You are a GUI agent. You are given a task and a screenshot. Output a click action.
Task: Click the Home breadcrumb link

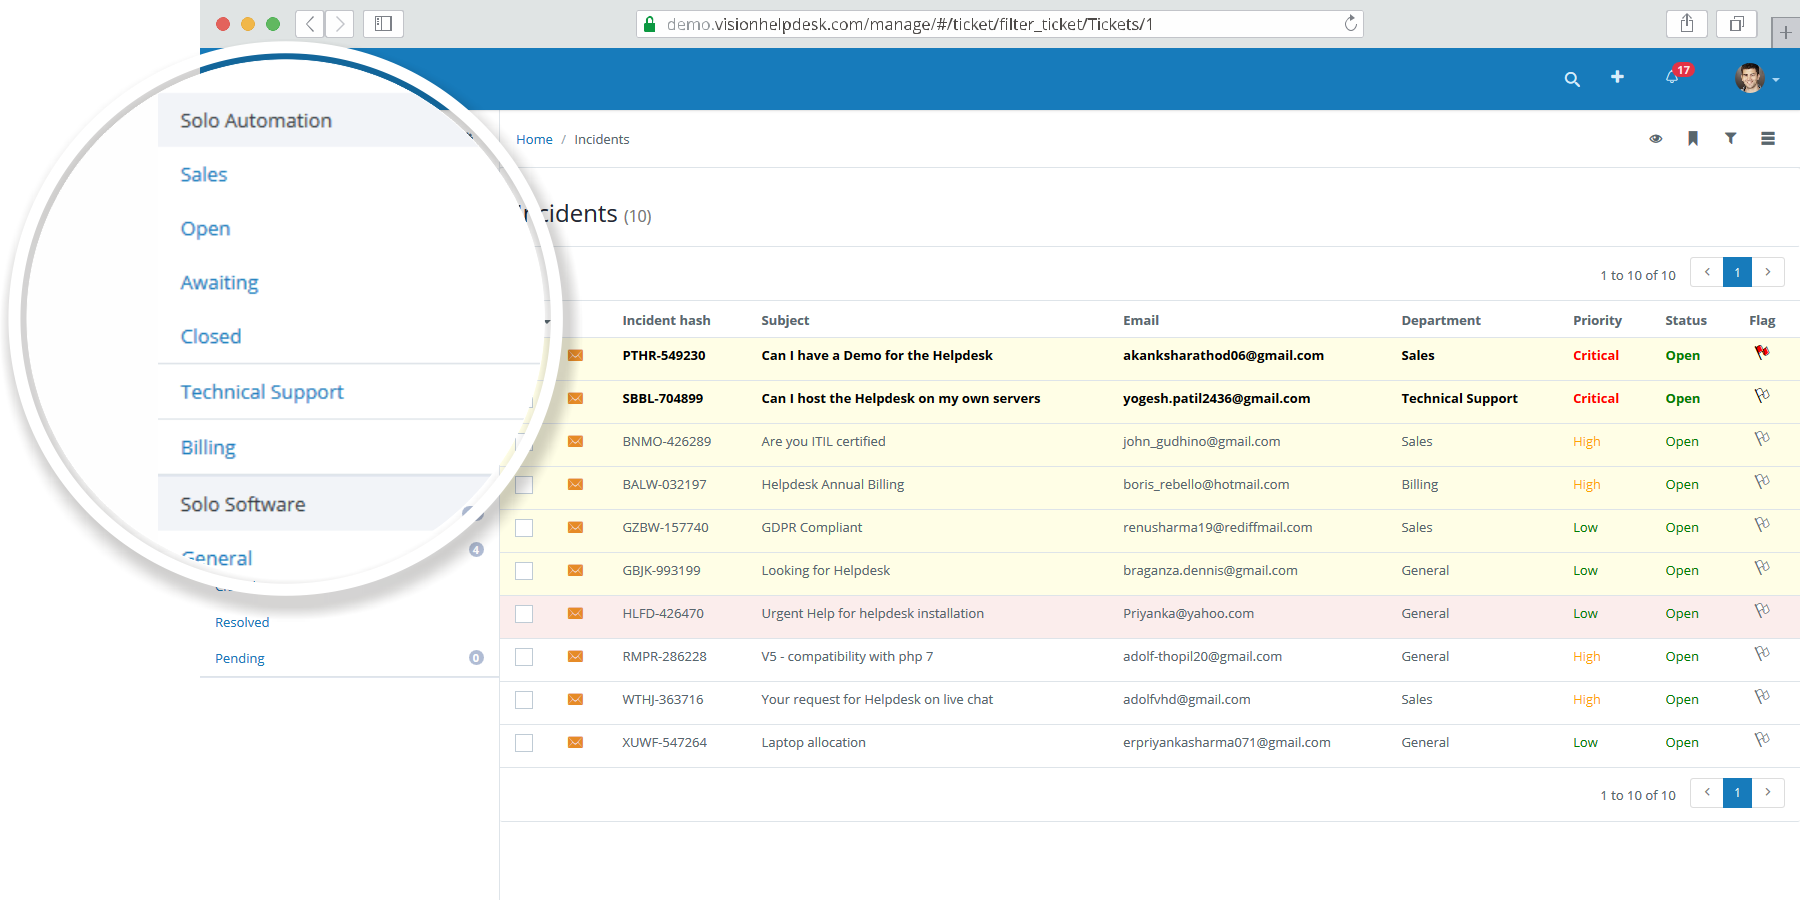(534, 139)
